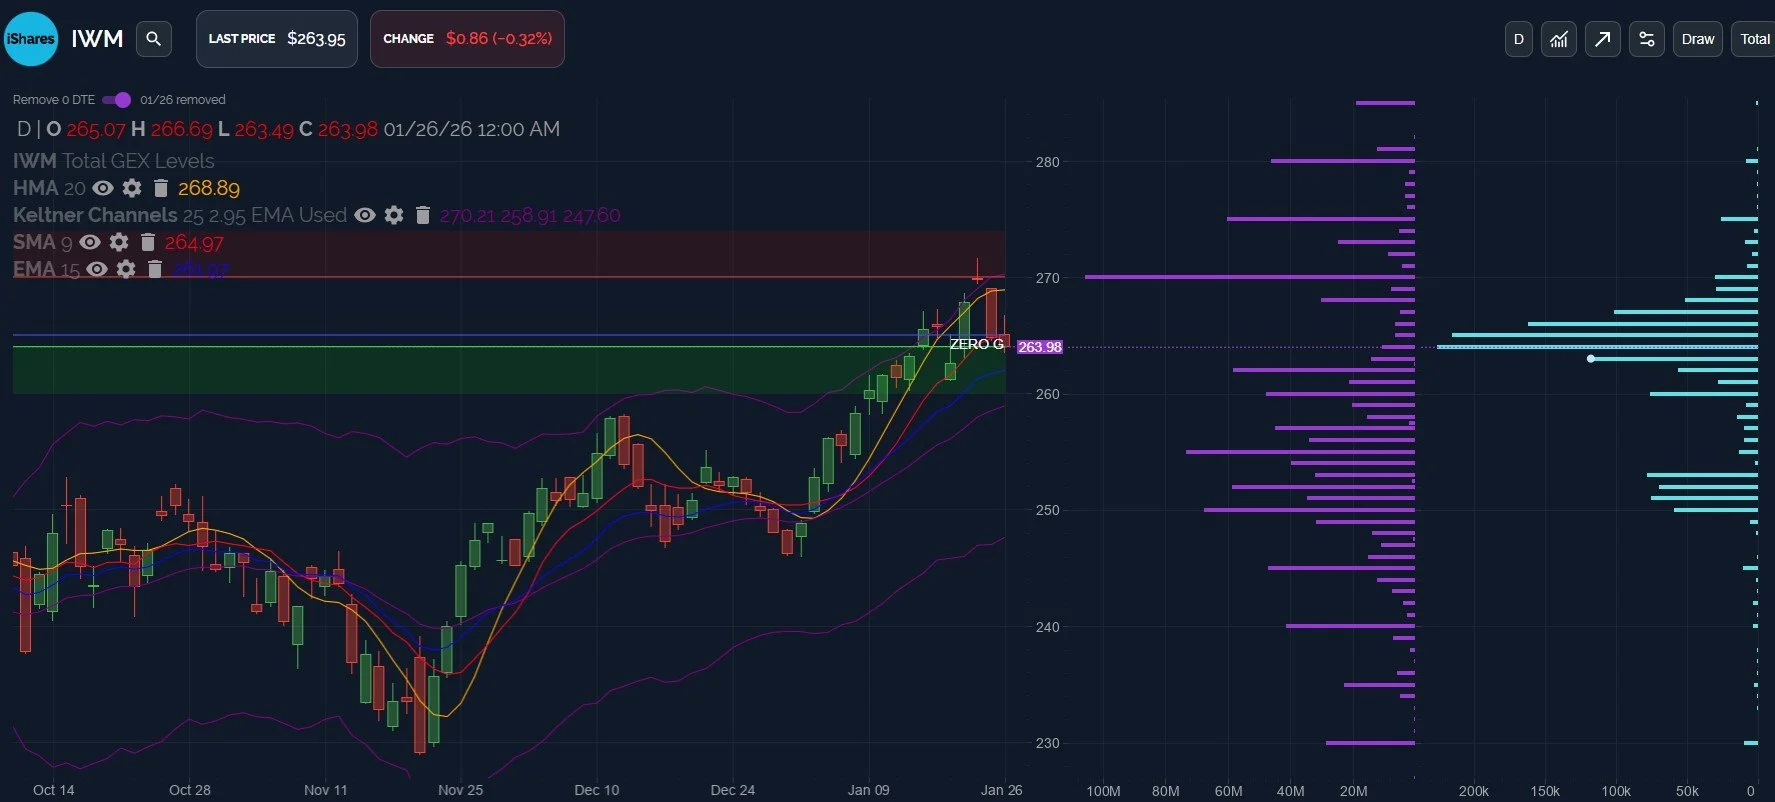This screenshot has height=802, width=1775.
Task: Click the 100M GEX axis label
Action: tap(1103, 791)
